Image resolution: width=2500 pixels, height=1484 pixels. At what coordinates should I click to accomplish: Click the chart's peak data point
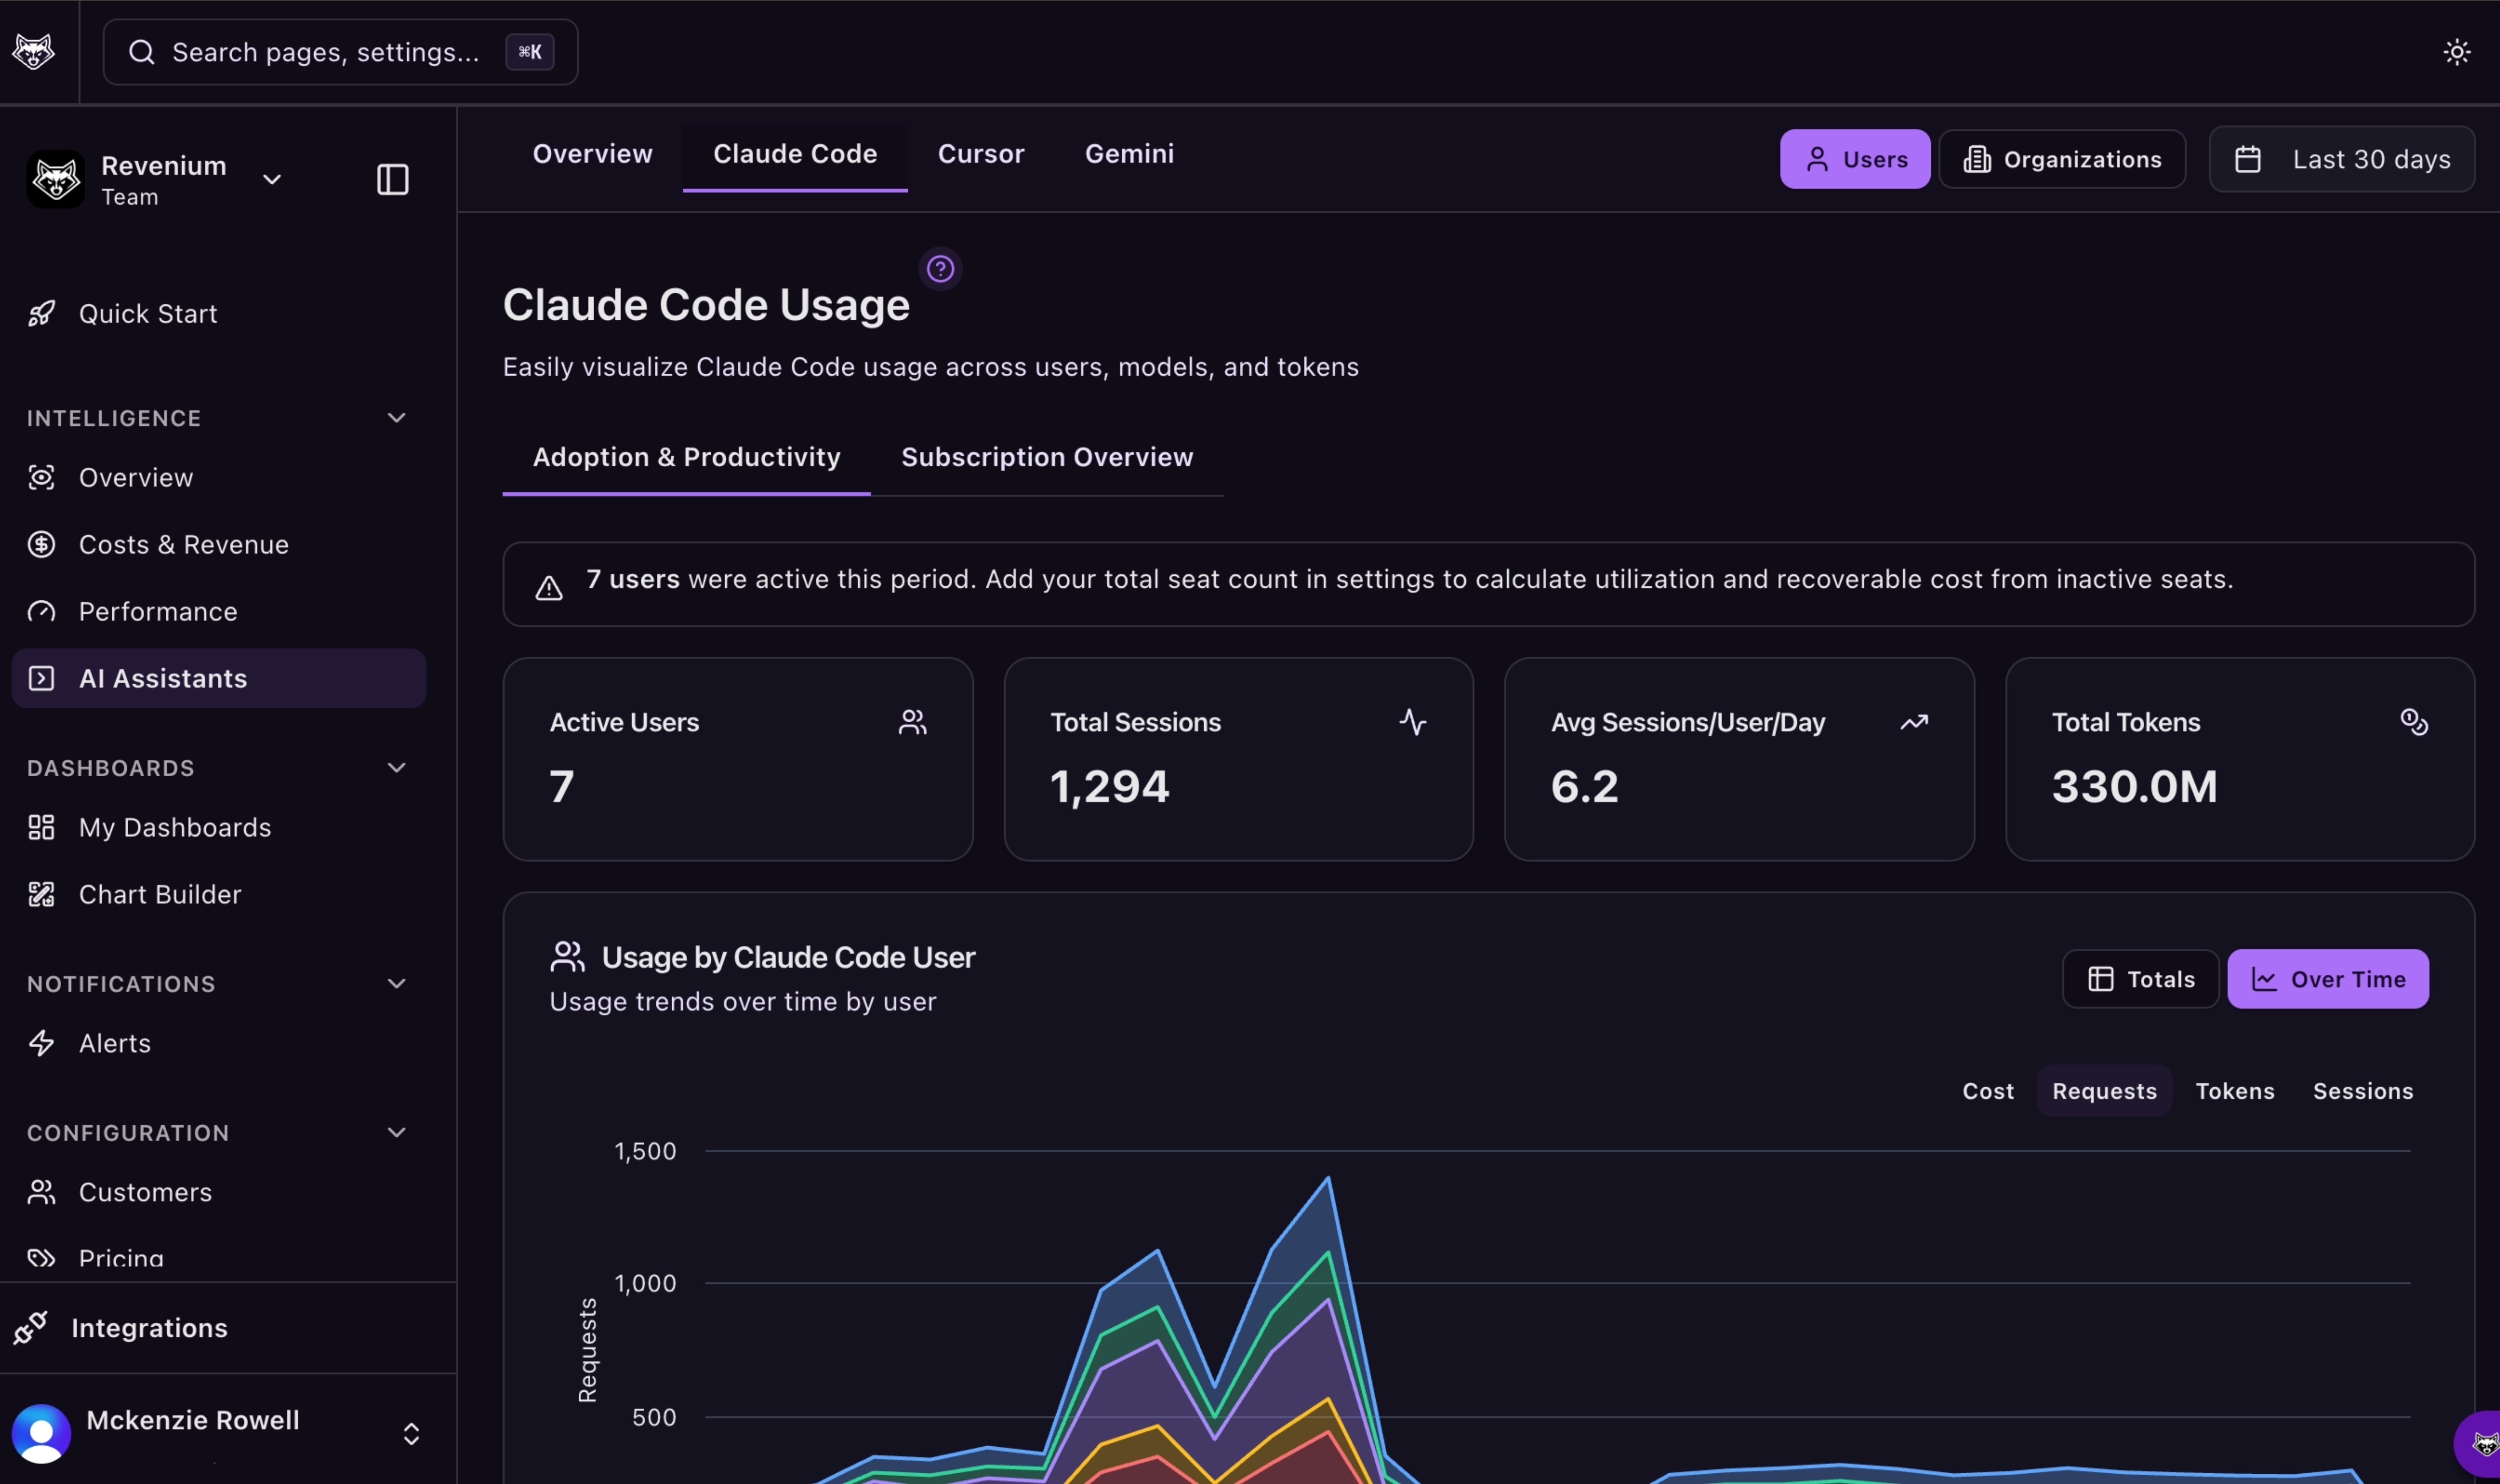1328,1178
